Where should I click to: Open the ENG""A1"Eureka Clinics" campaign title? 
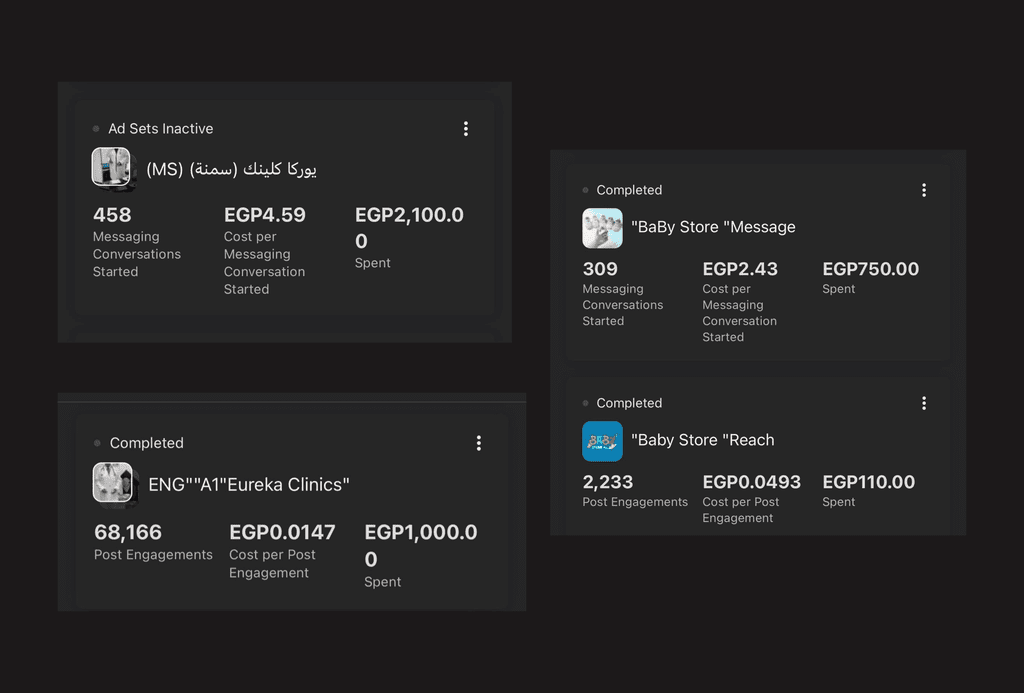pyautogui.click(x=249, y=485)
